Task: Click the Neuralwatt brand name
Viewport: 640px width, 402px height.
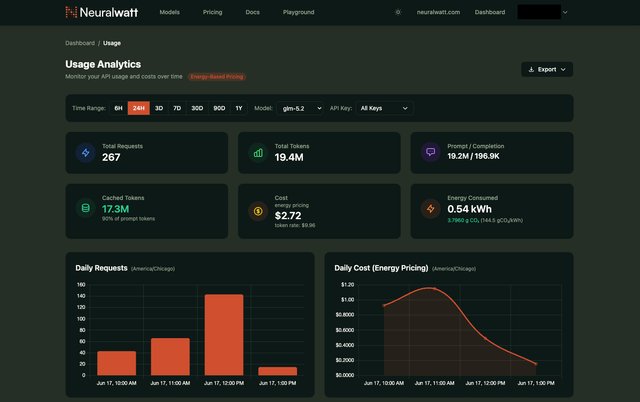Action: [109, 12]
